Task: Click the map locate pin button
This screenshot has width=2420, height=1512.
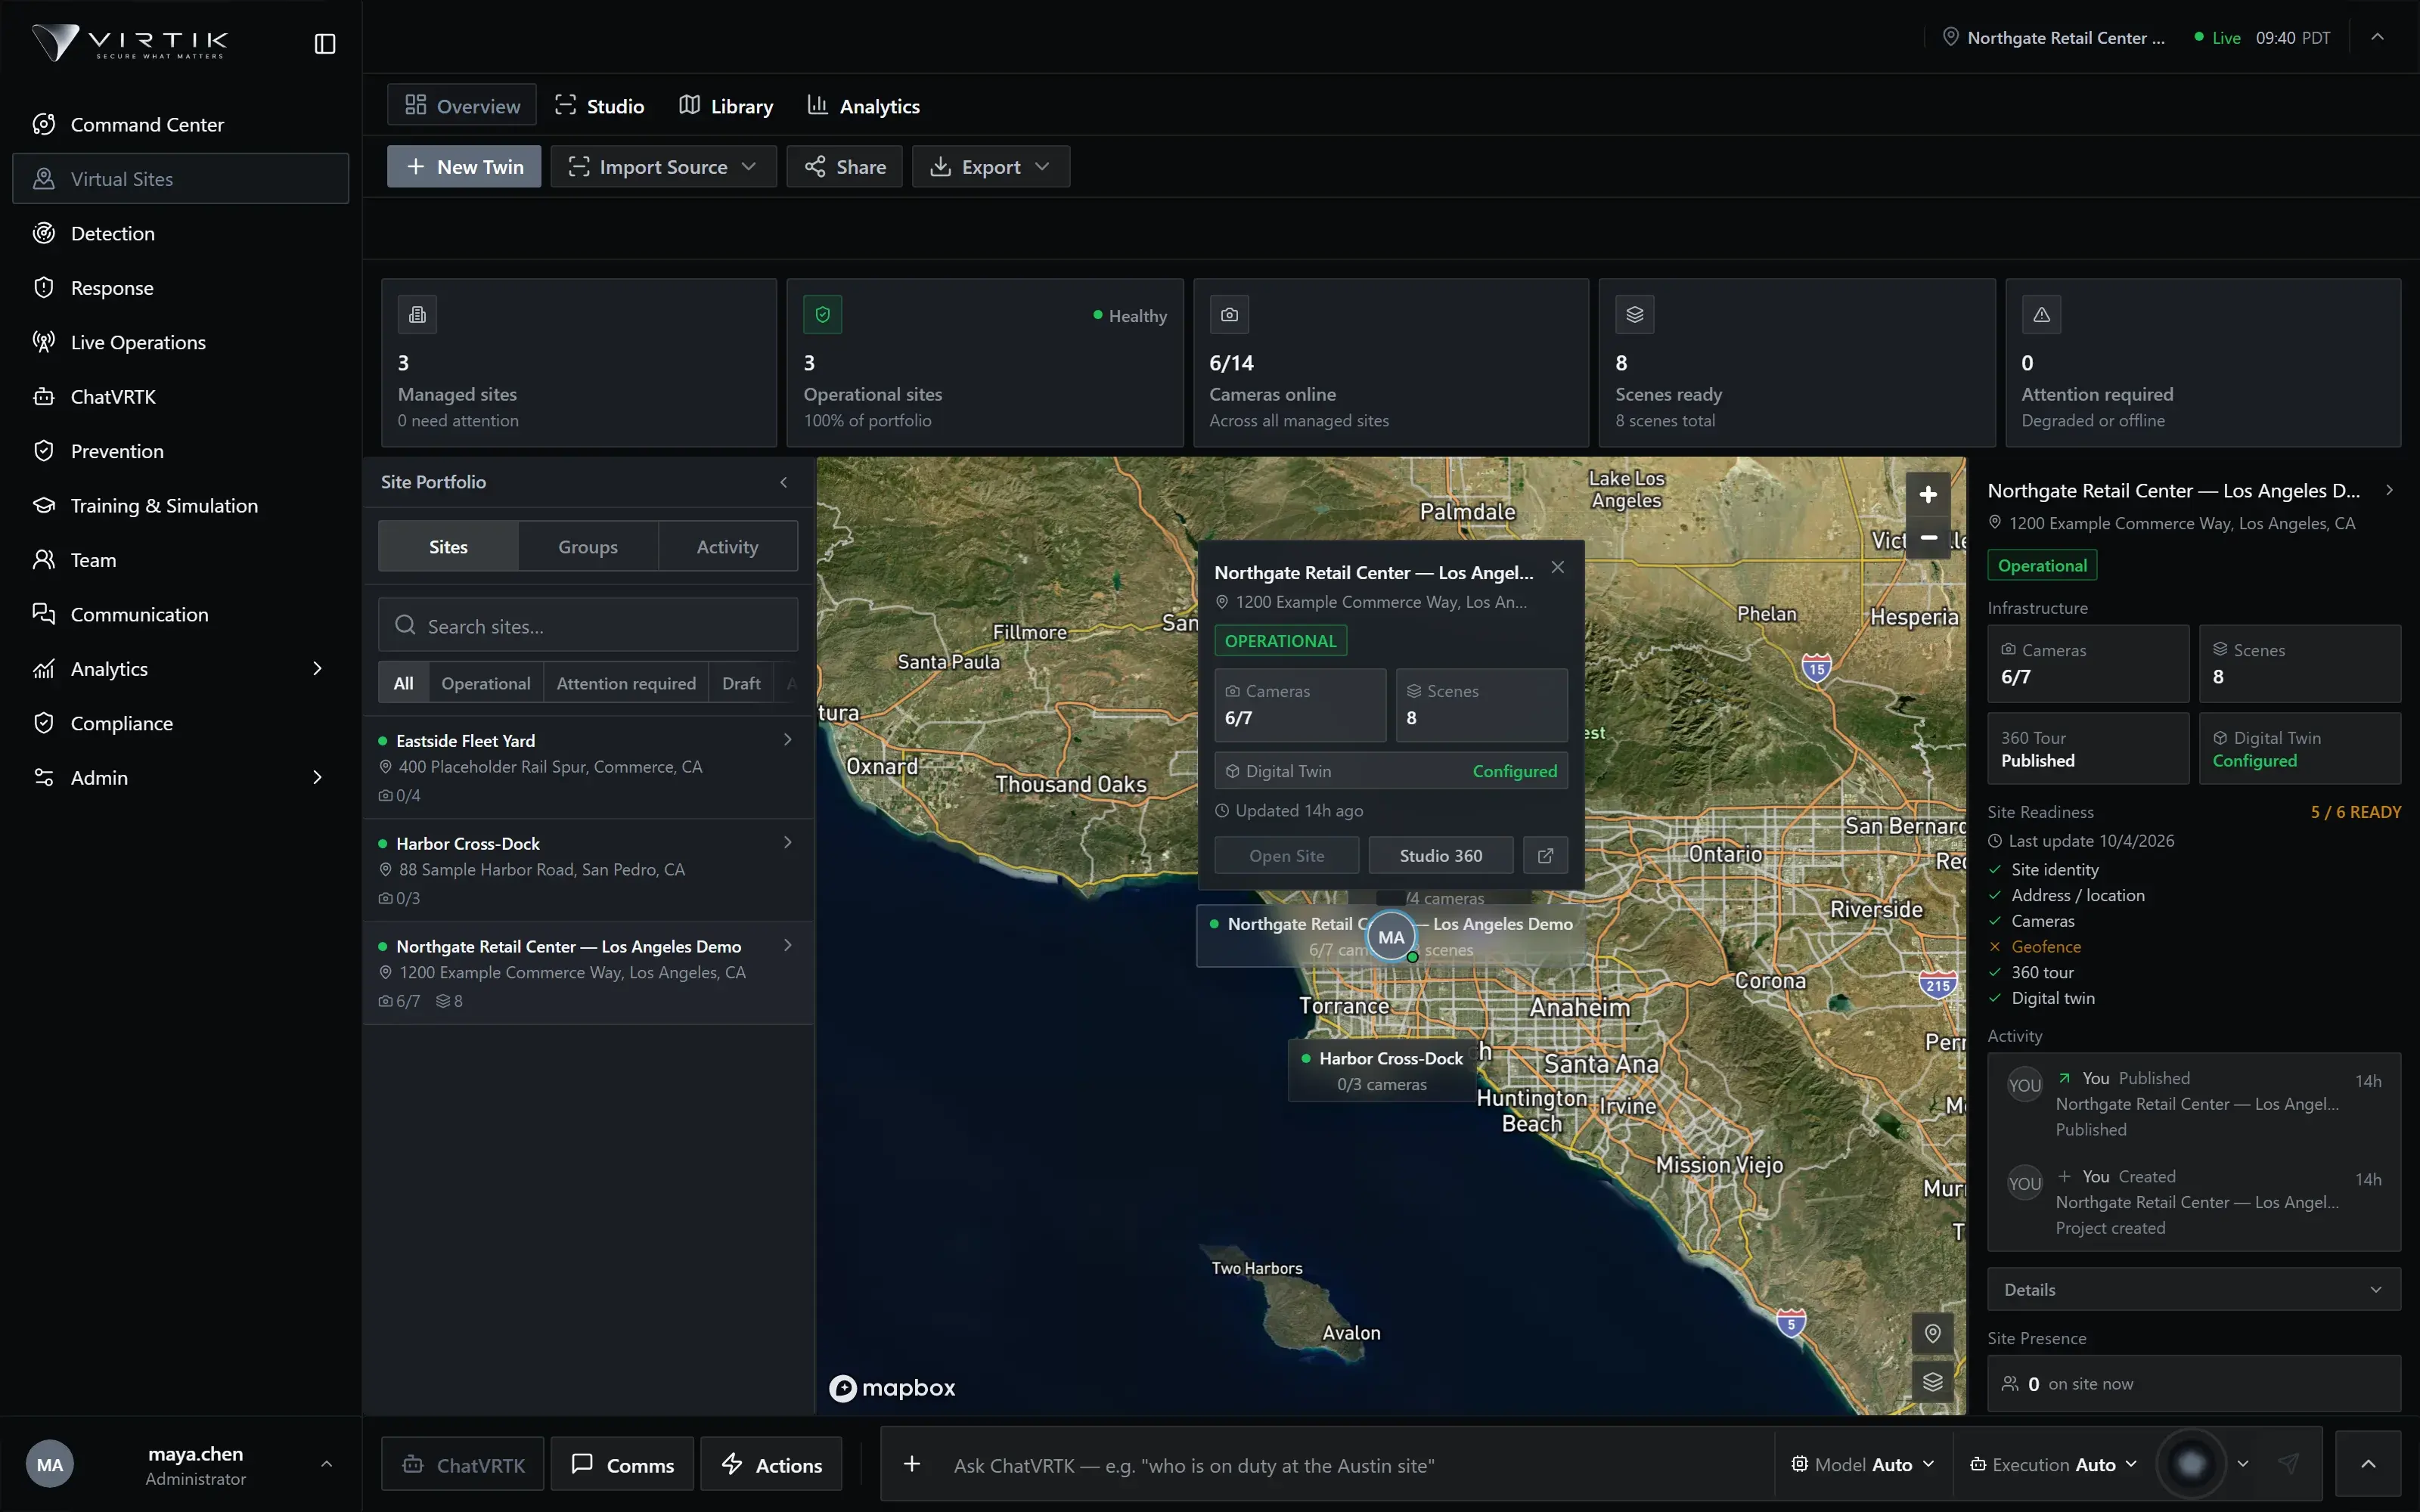Action: pos(1932,1333)
